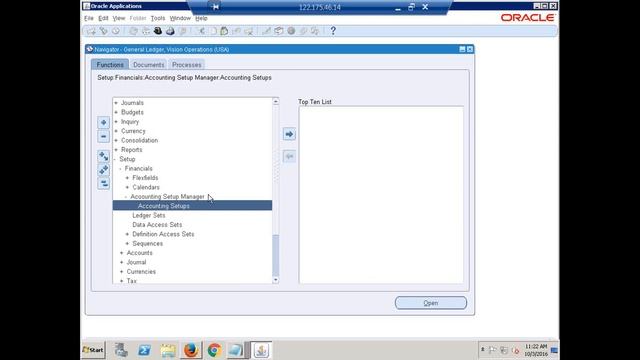This screenshot has width=640, height=360.
Task: Click the Collapse minus button beside tree
Action: pos(104,136)
